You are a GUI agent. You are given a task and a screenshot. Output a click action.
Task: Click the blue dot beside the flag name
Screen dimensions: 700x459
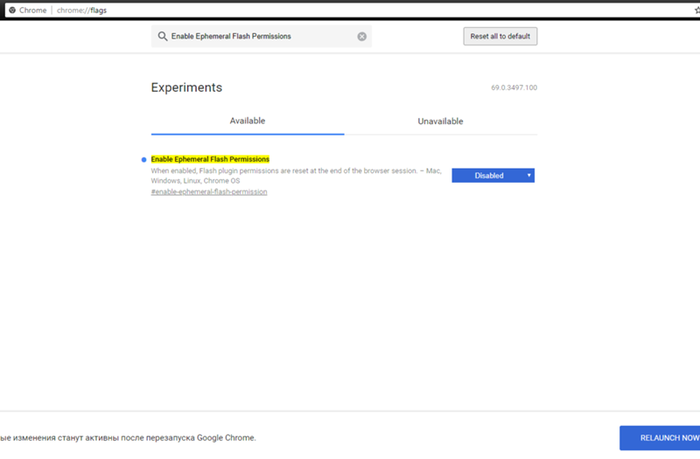pos(144,160)
